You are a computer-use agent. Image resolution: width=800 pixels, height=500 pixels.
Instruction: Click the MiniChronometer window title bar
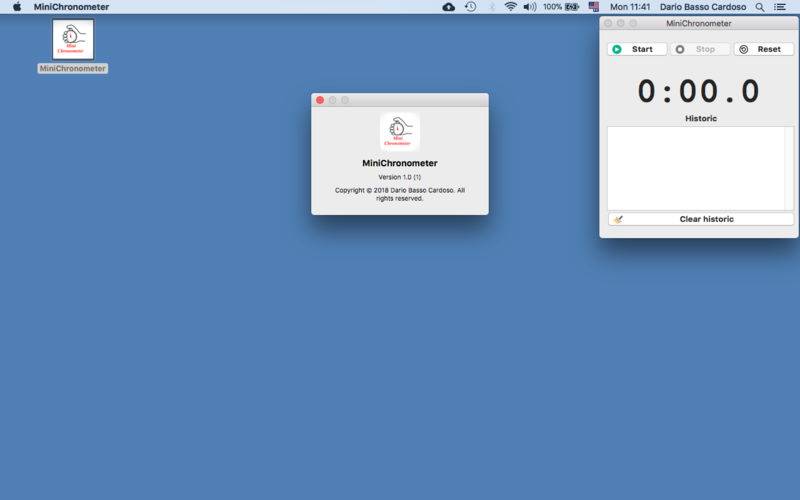698,23
